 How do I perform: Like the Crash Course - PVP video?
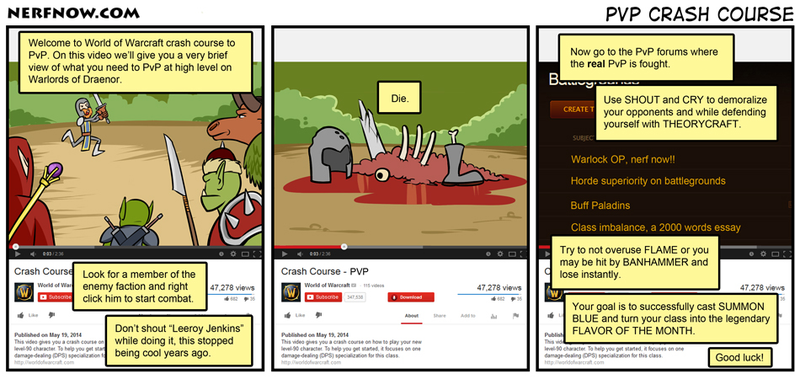293,315
